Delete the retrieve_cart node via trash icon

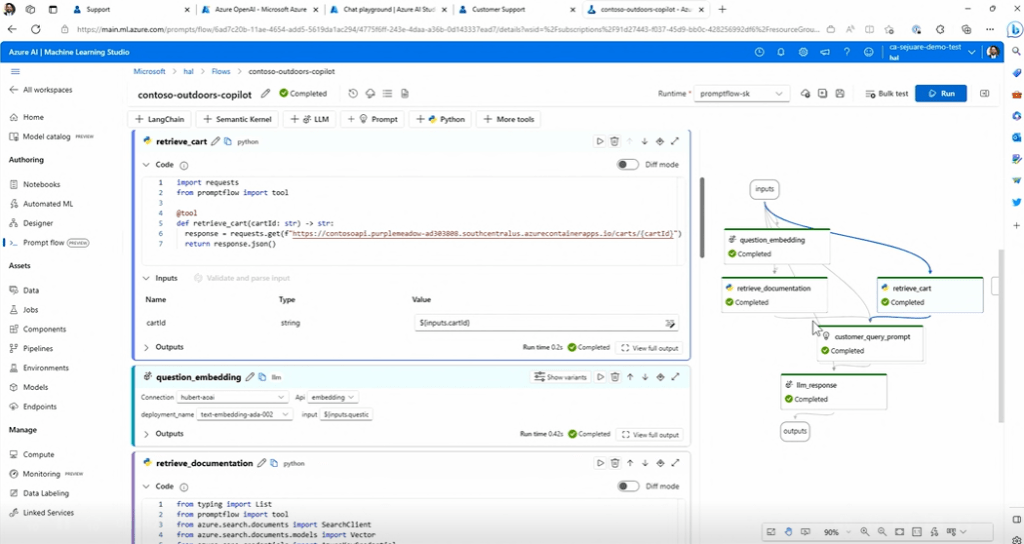click(615, 142)
